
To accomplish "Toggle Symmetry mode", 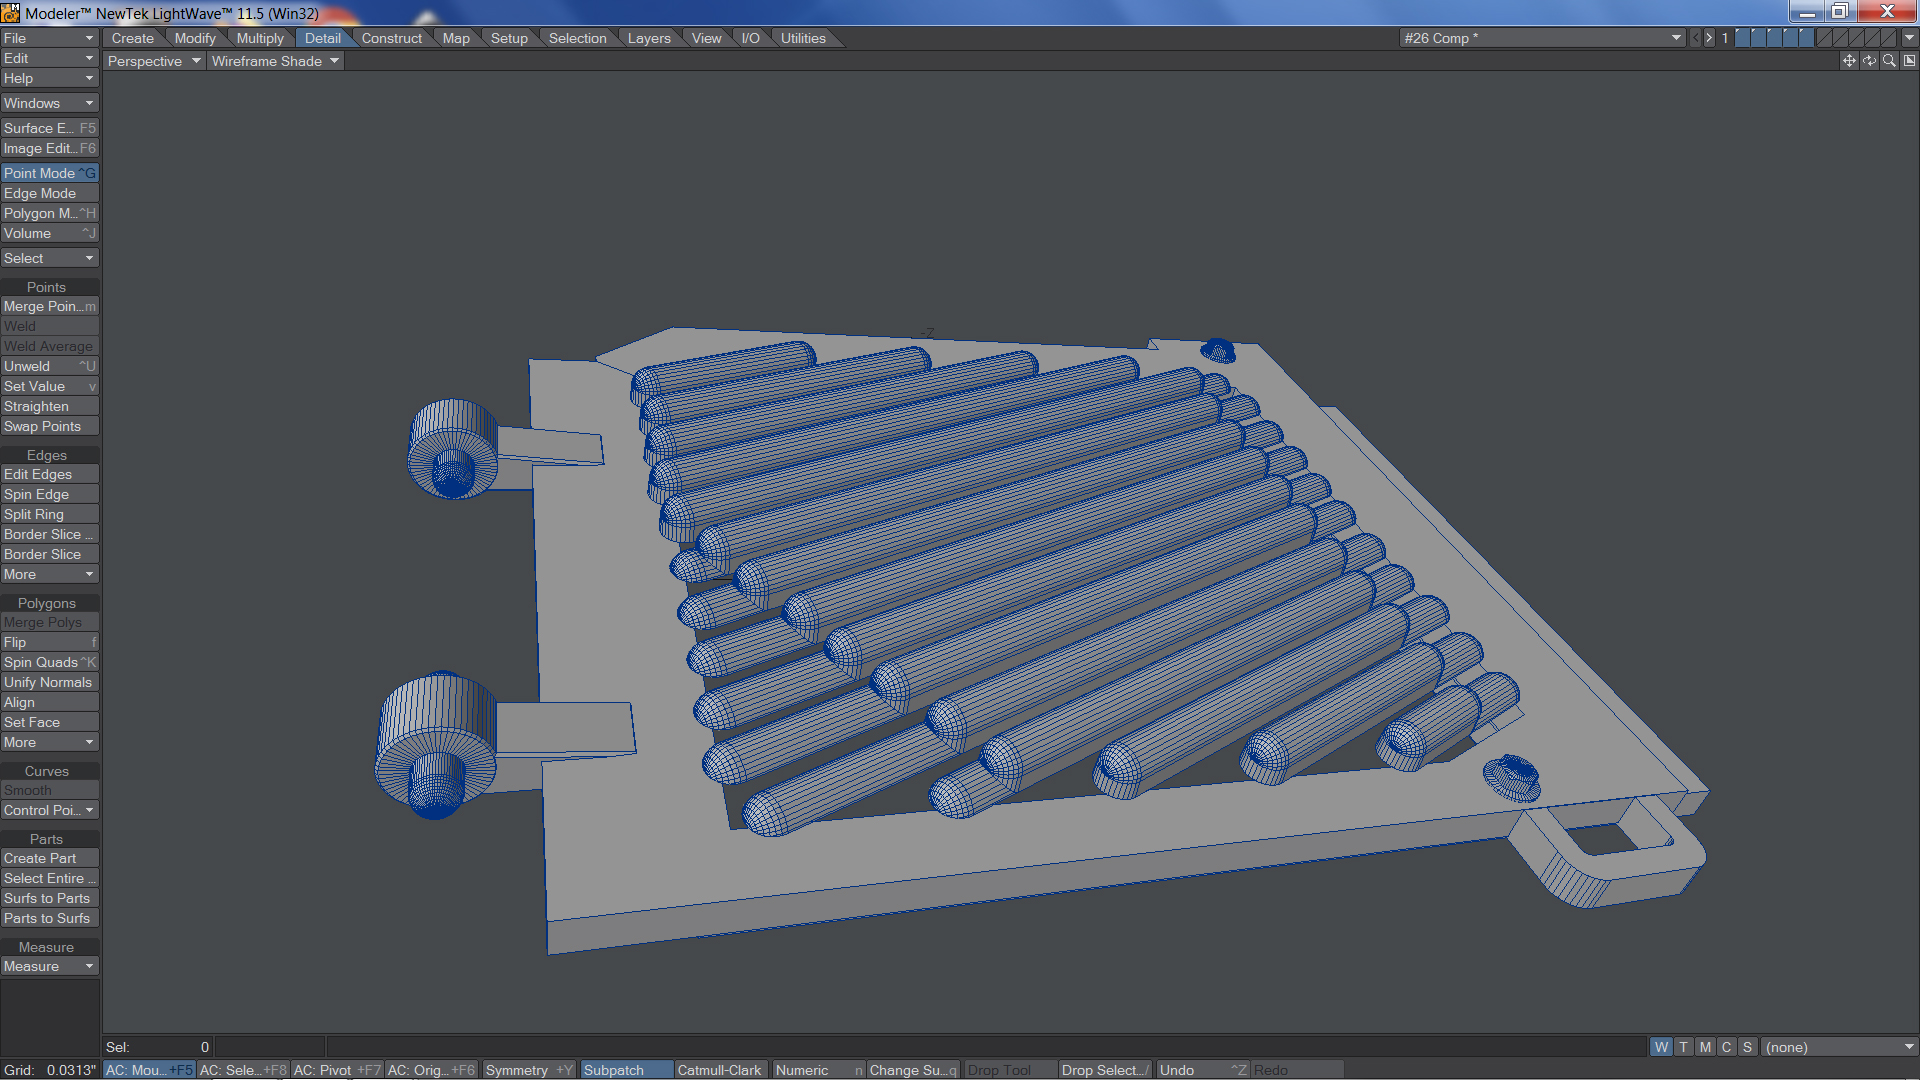I will click(529, 1070).
